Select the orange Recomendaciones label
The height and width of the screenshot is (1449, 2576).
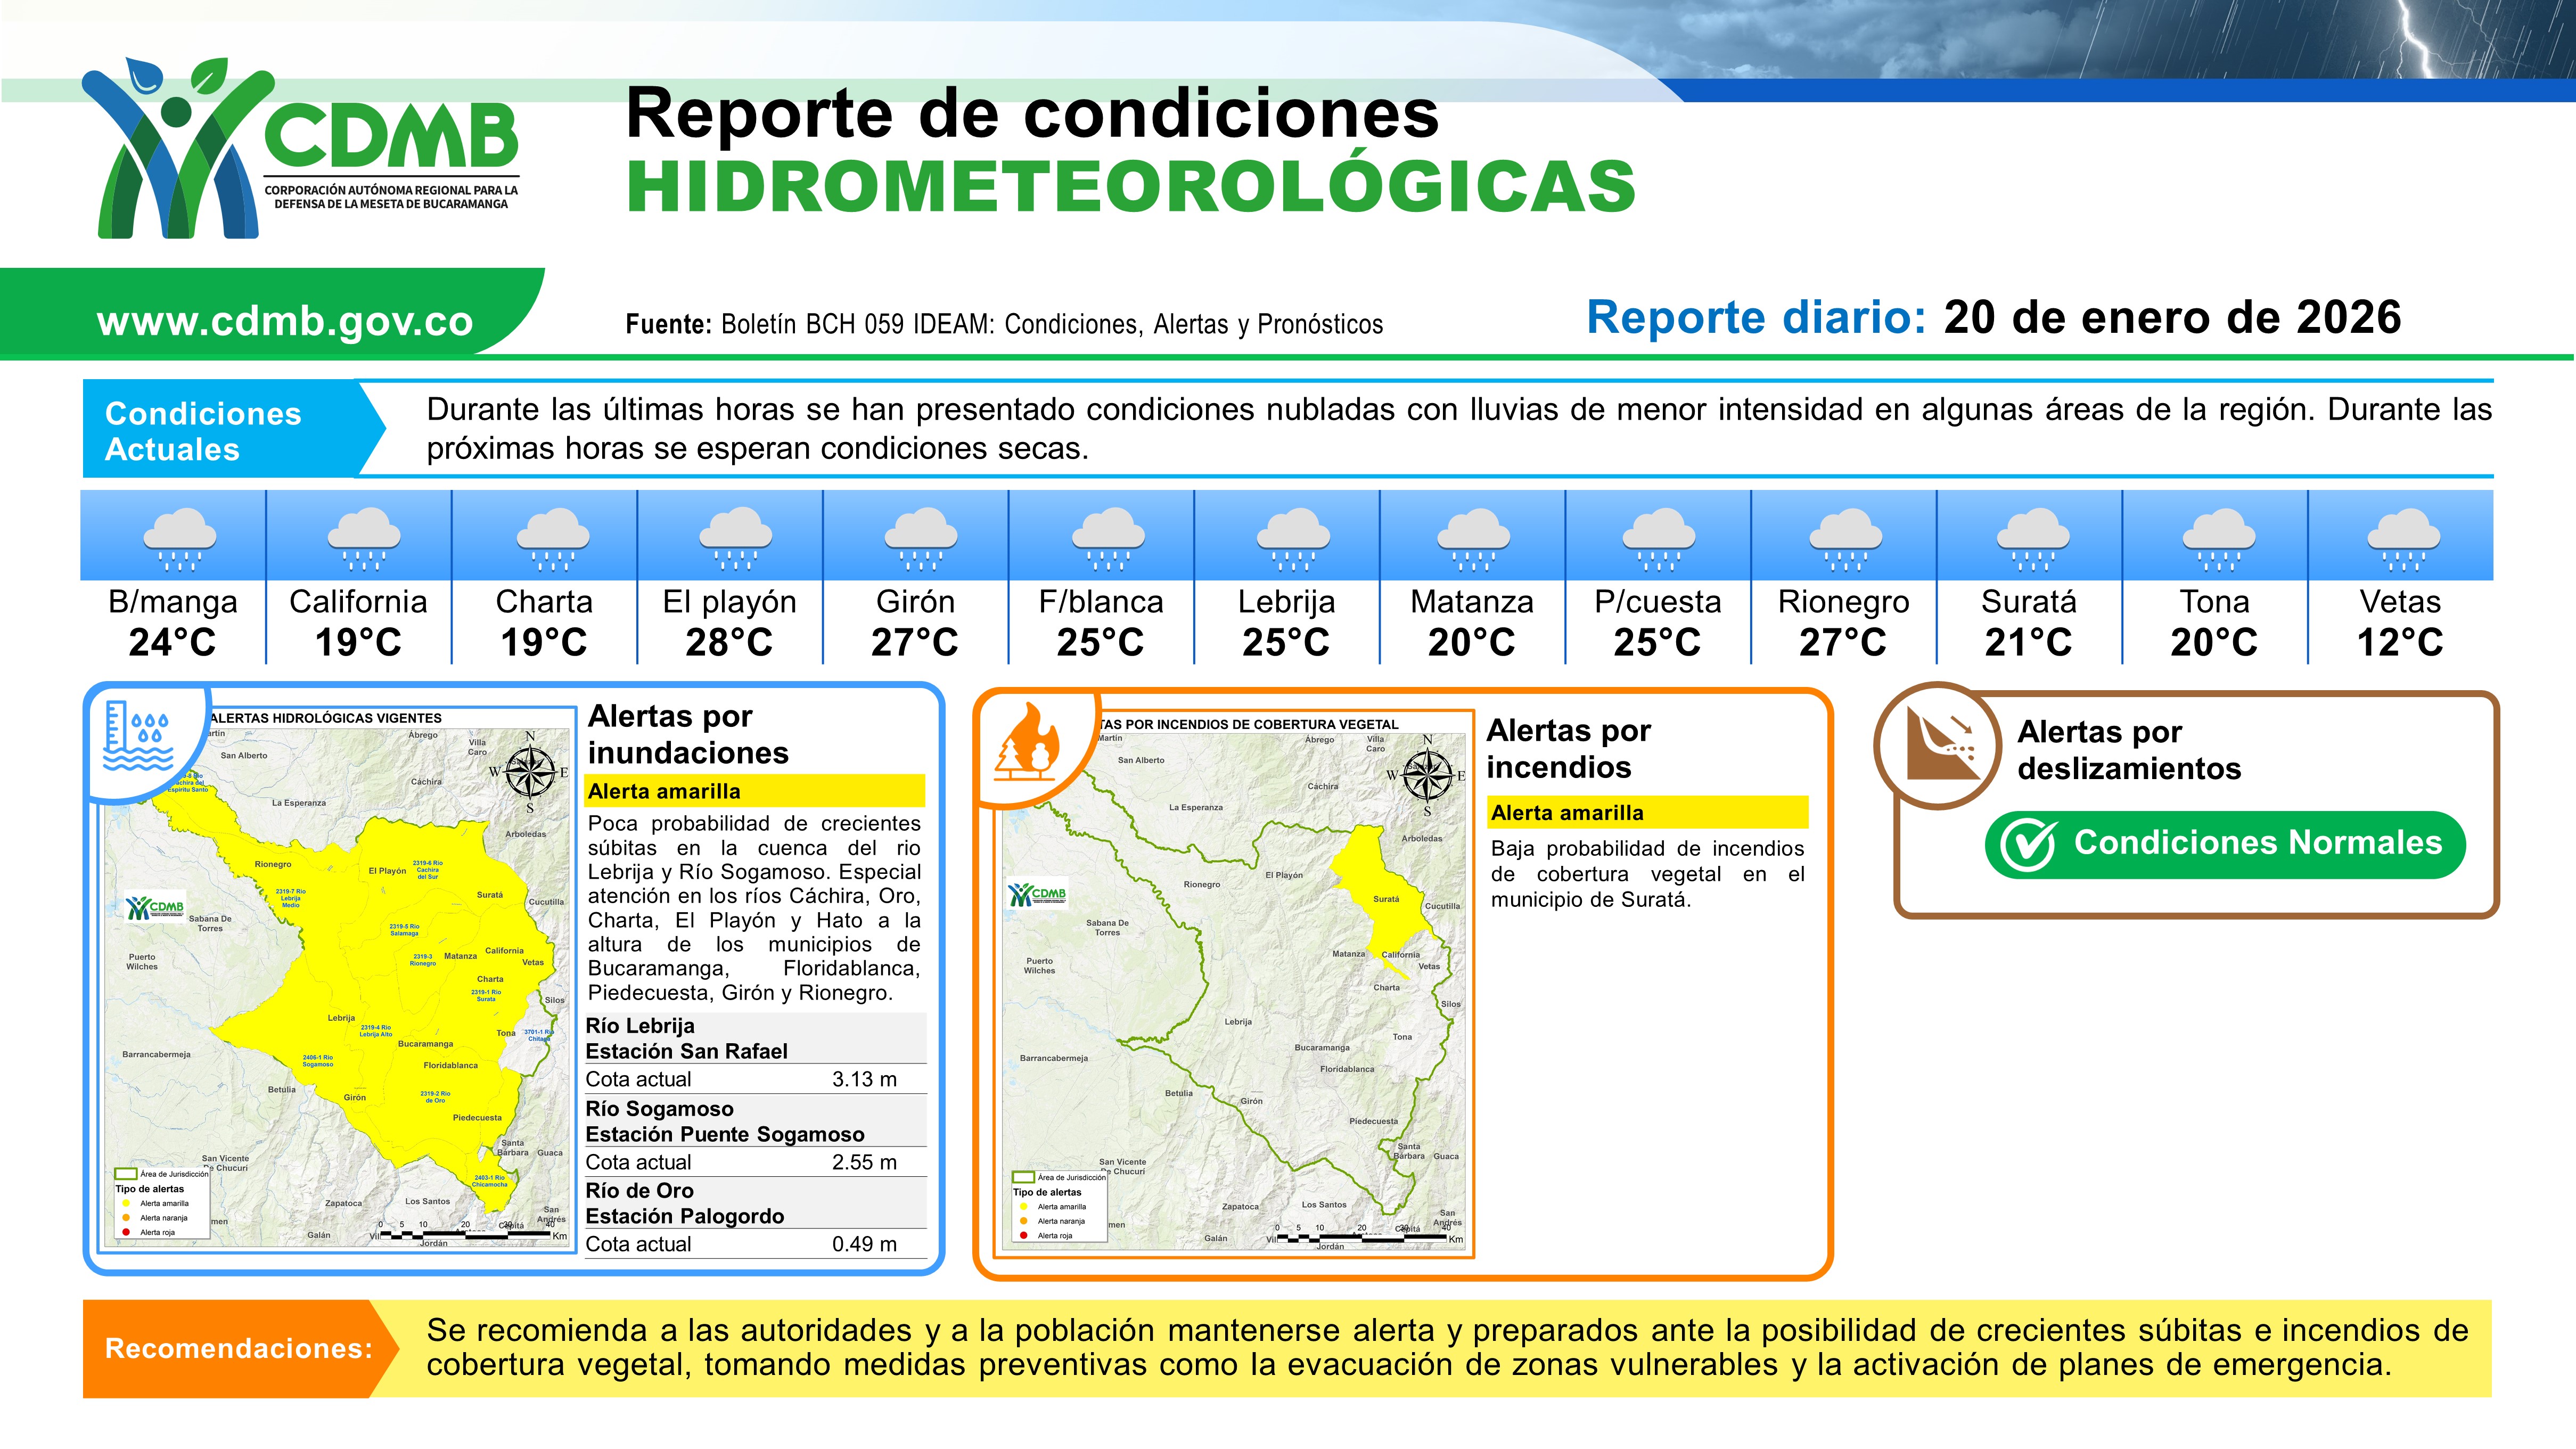237,1348
